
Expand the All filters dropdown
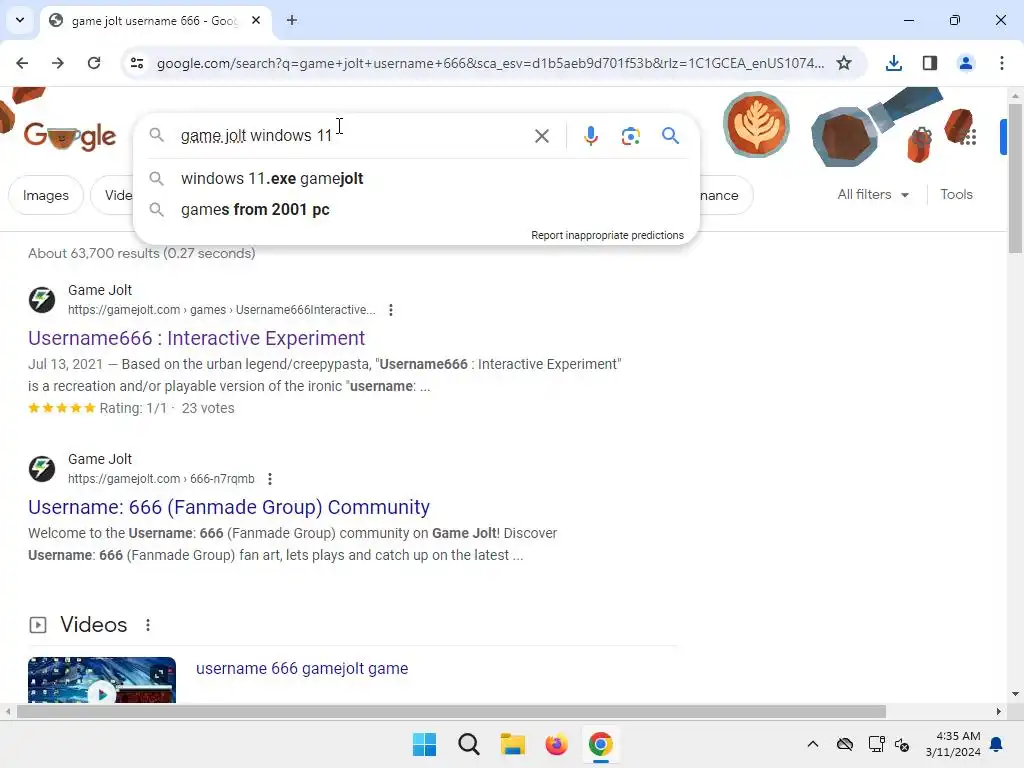coord(873,195)
